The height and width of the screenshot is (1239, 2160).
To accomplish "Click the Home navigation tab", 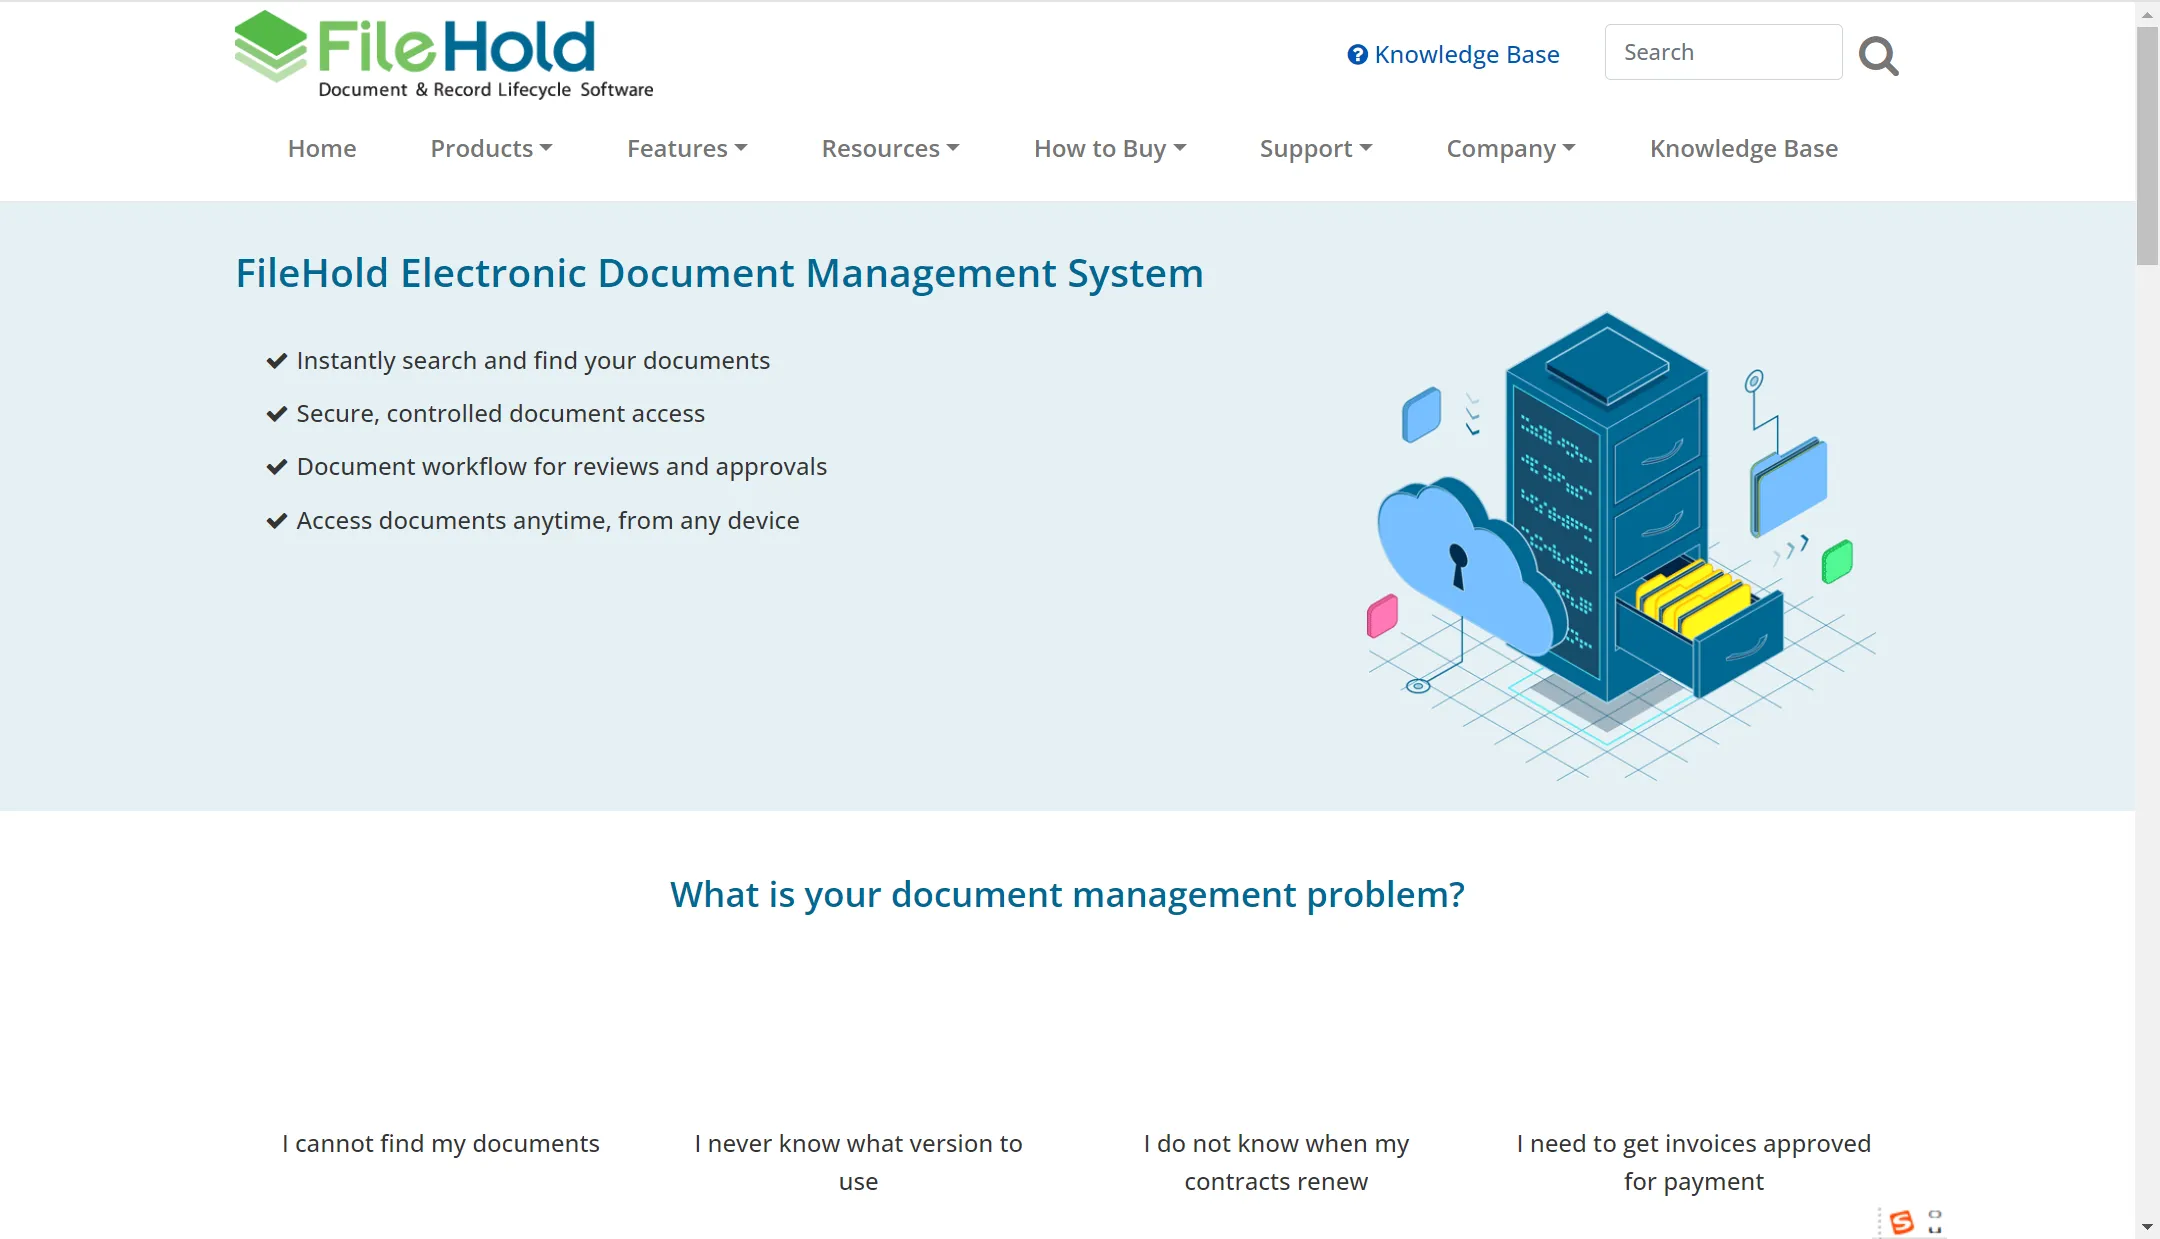I will pyautogui.click(x=322, y=147).
